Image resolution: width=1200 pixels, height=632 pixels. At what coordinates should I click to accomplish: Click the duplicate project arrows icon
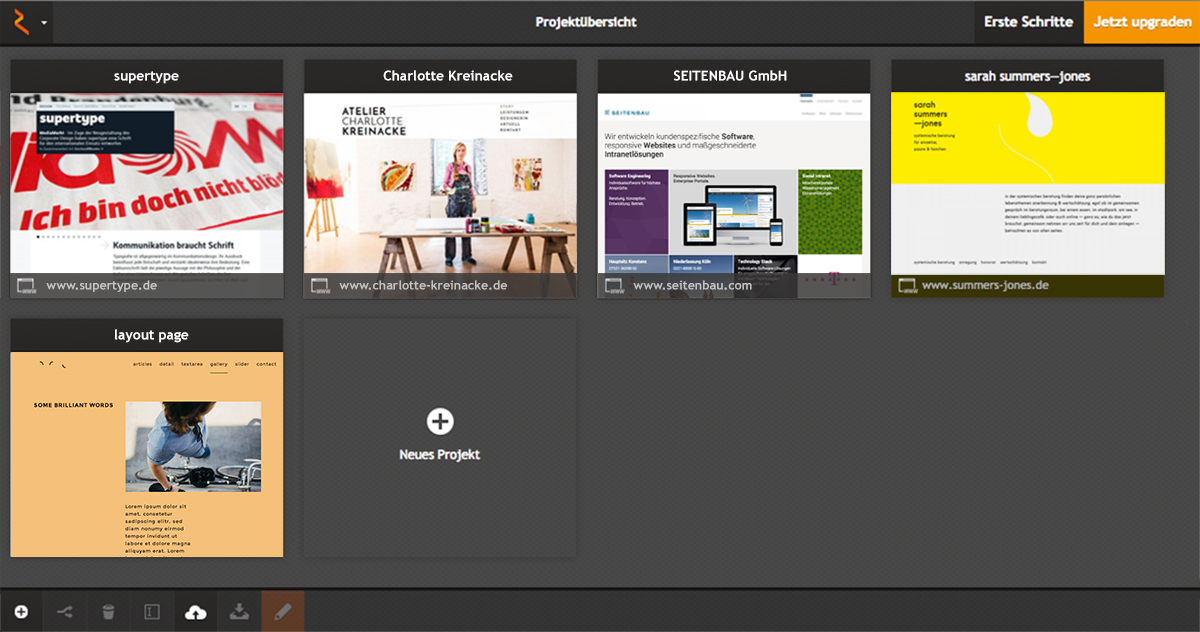tap(65, 612)
